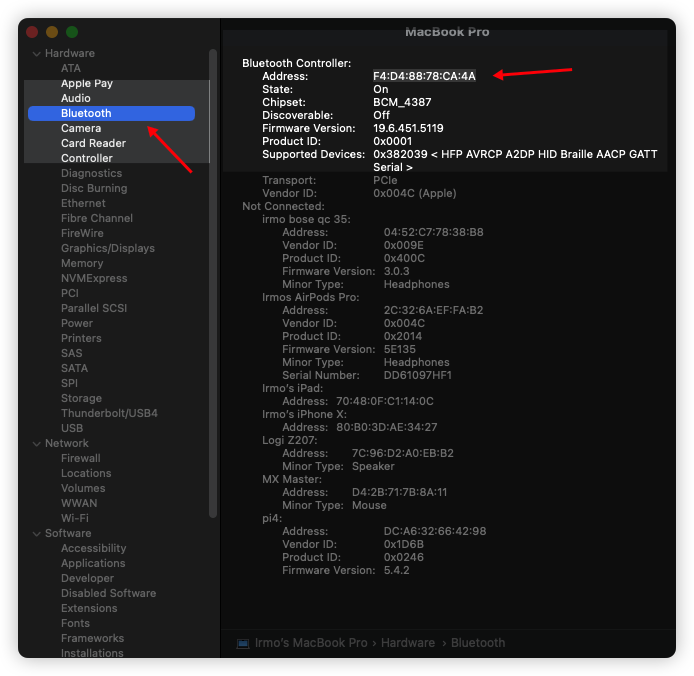Image resolution: width=694 pixels, height=676 pixels.
Task: Open Graphics/Displays entry
Action: coord(108,248)
